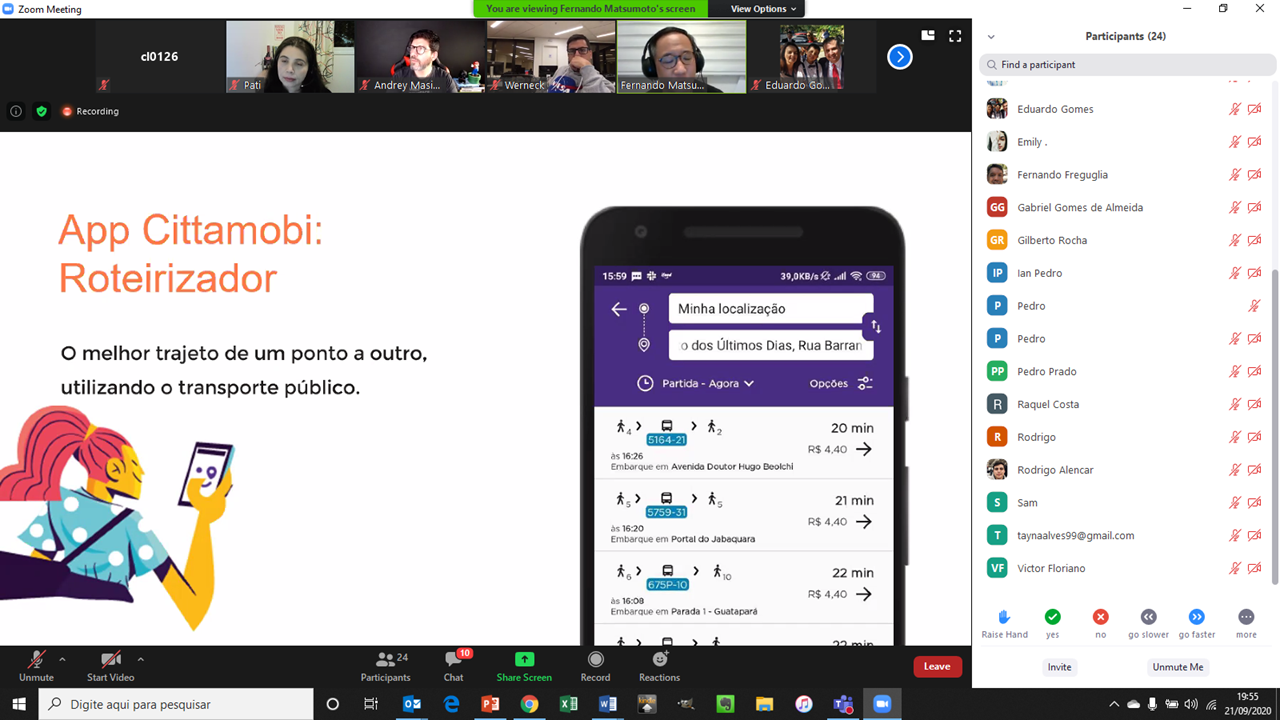Screen dimensions: 1280x720
Task: Click Opções filter in phone app
Action: [x=841, y=383]
